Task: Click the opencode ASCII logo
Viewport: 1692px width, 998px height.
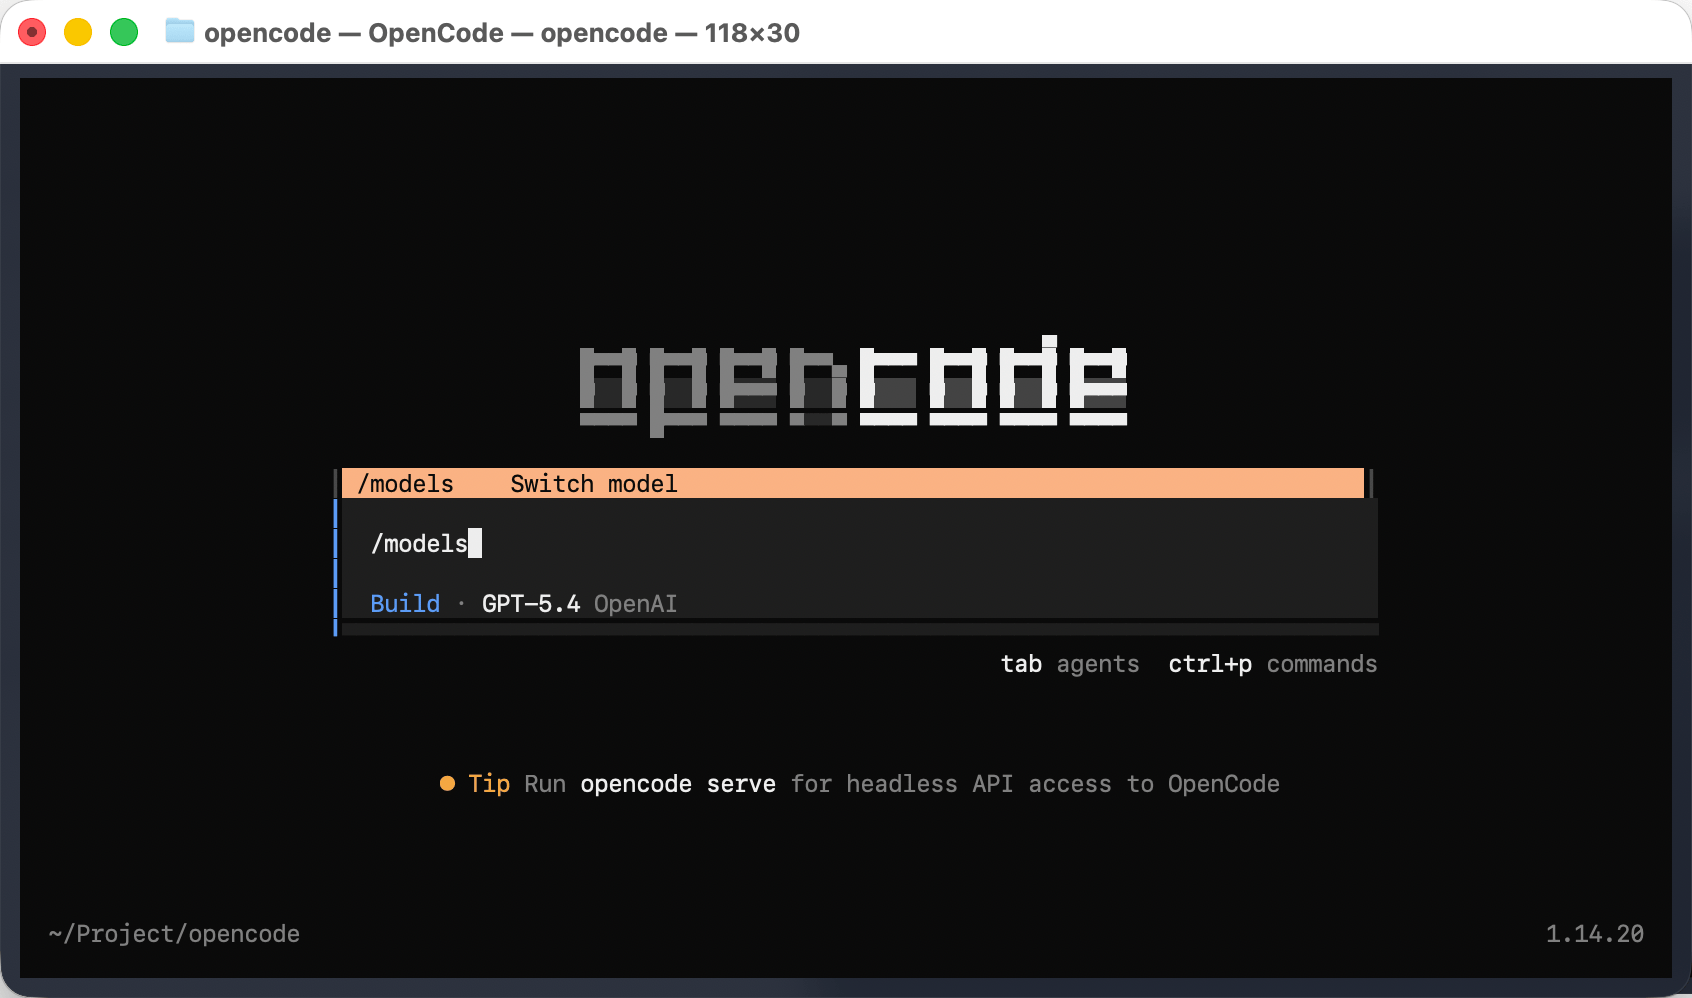Action: tap(853, 385)
